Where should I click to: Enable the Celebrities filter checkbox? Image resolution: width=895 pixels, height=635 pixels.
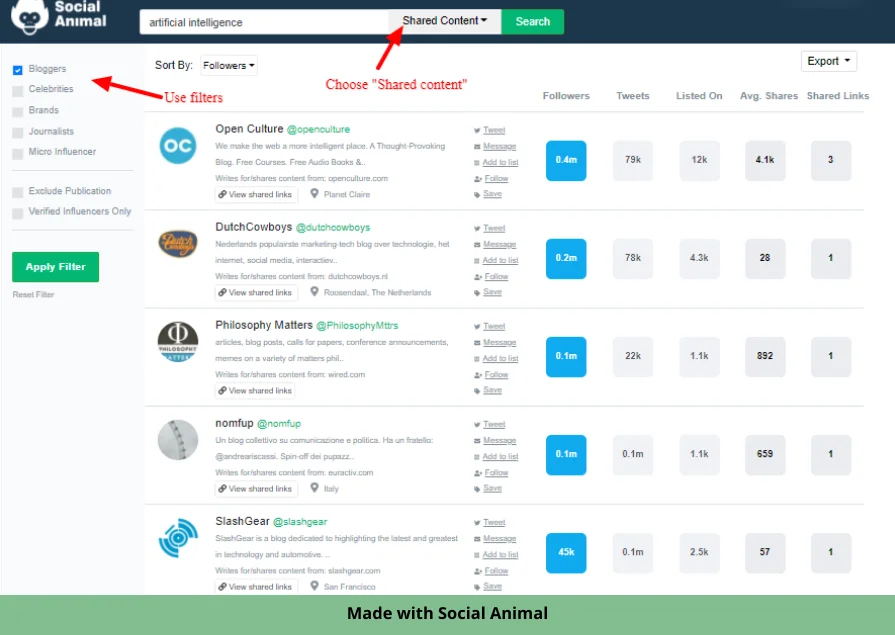pos(18,90)
